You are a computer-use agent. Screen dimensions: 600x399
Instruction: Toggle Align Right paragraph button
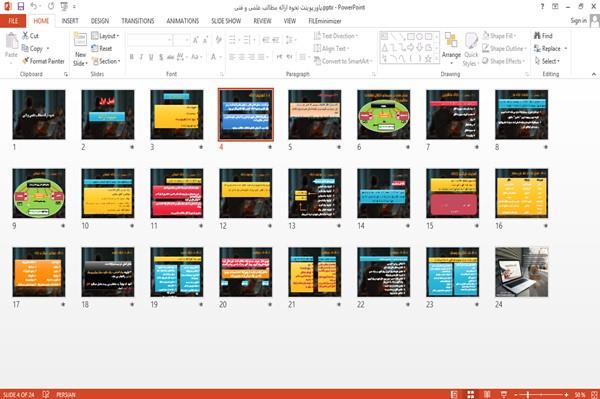[251, 57]
